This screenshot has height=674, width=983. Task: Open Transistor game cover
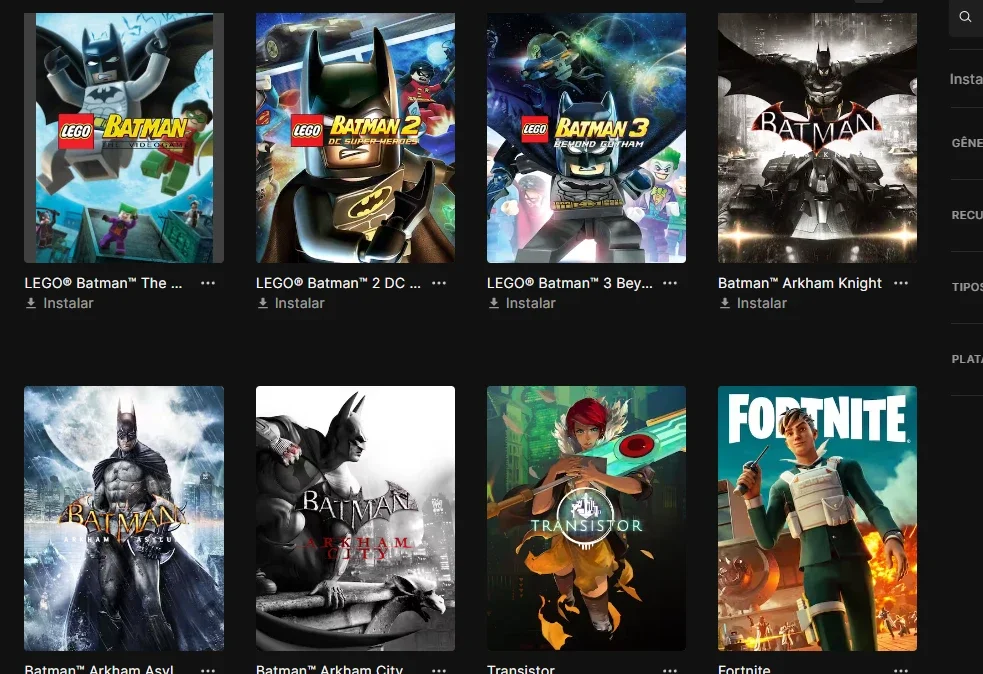[x=586, y=519]
